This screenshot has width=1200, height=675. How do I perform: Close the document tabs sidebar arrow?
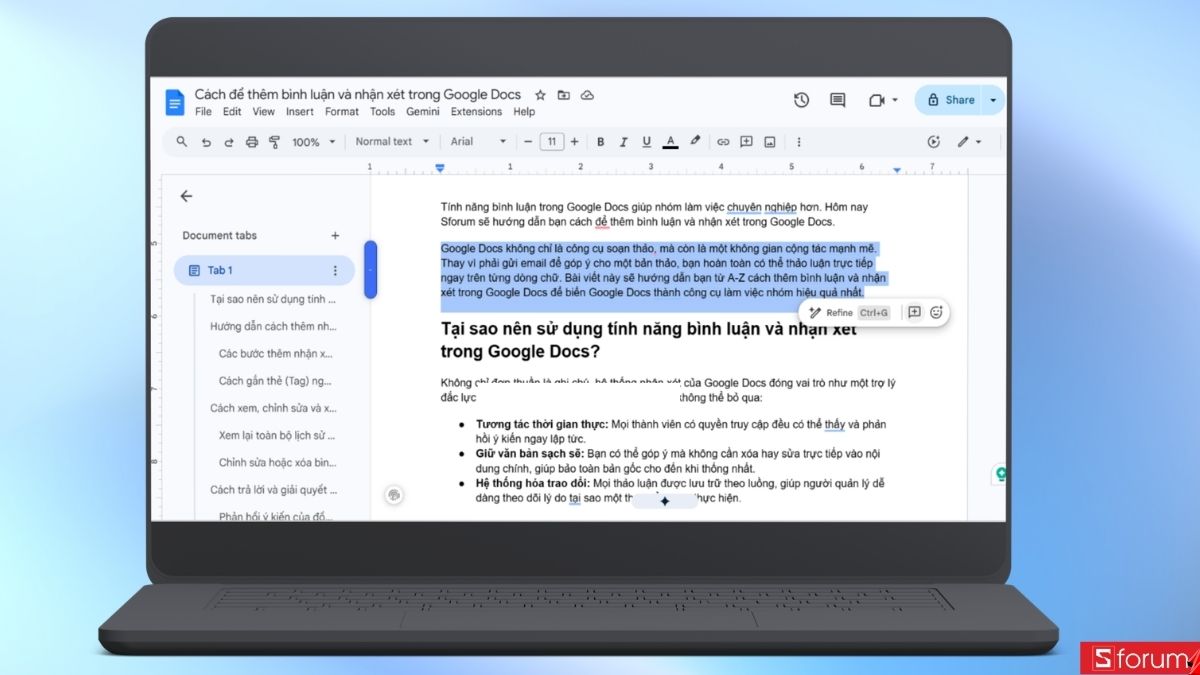186,197
